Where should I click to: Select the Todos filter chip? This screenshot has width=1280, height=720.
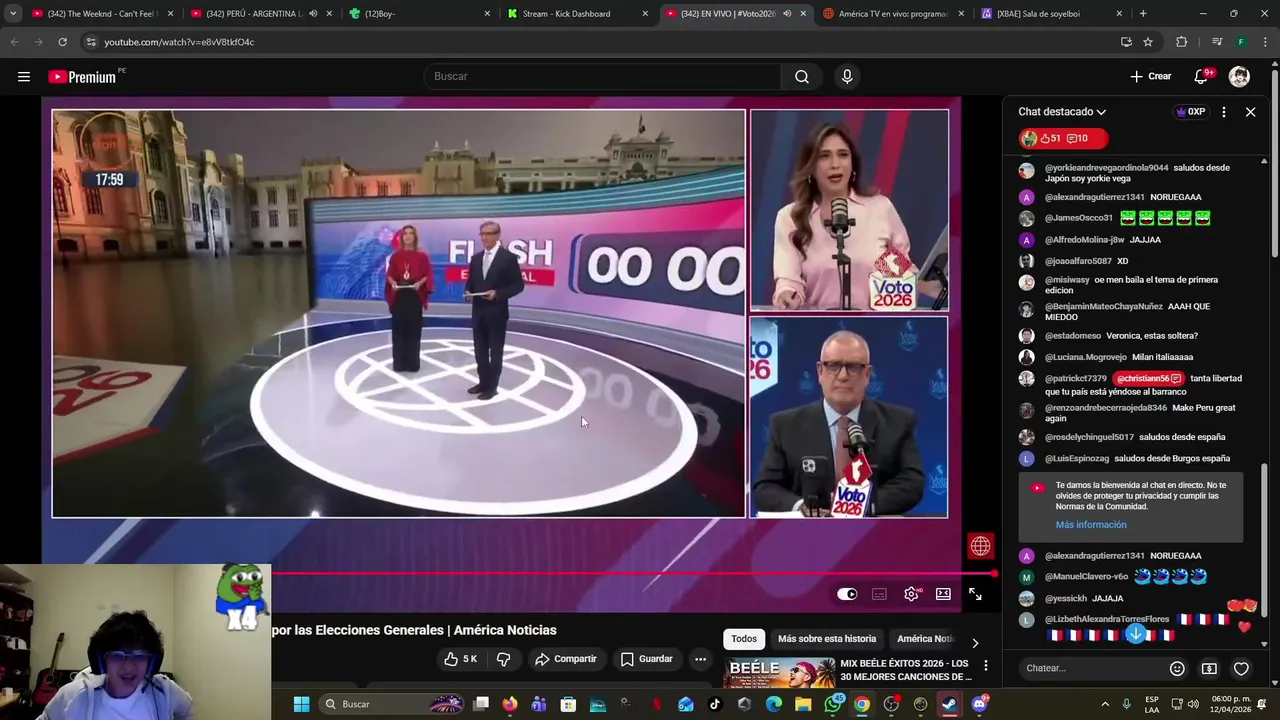click(744, 639)
